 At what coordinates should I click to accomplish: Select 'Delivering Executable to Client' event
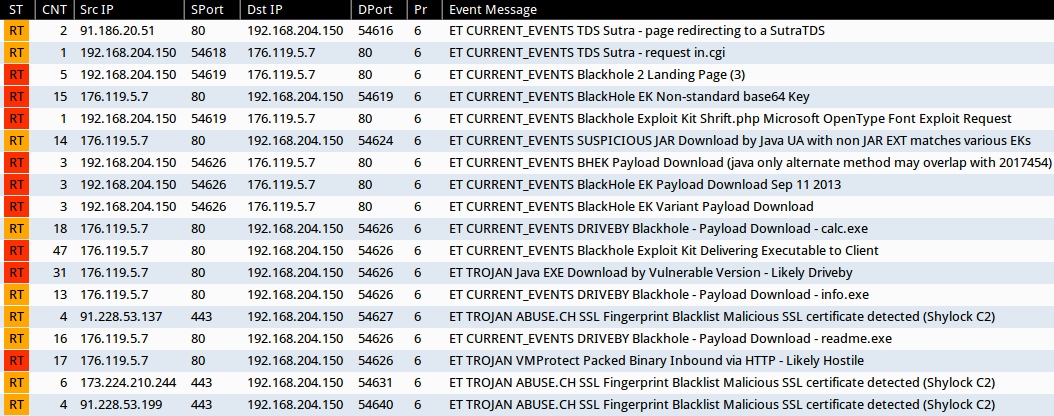pos(664,251)
